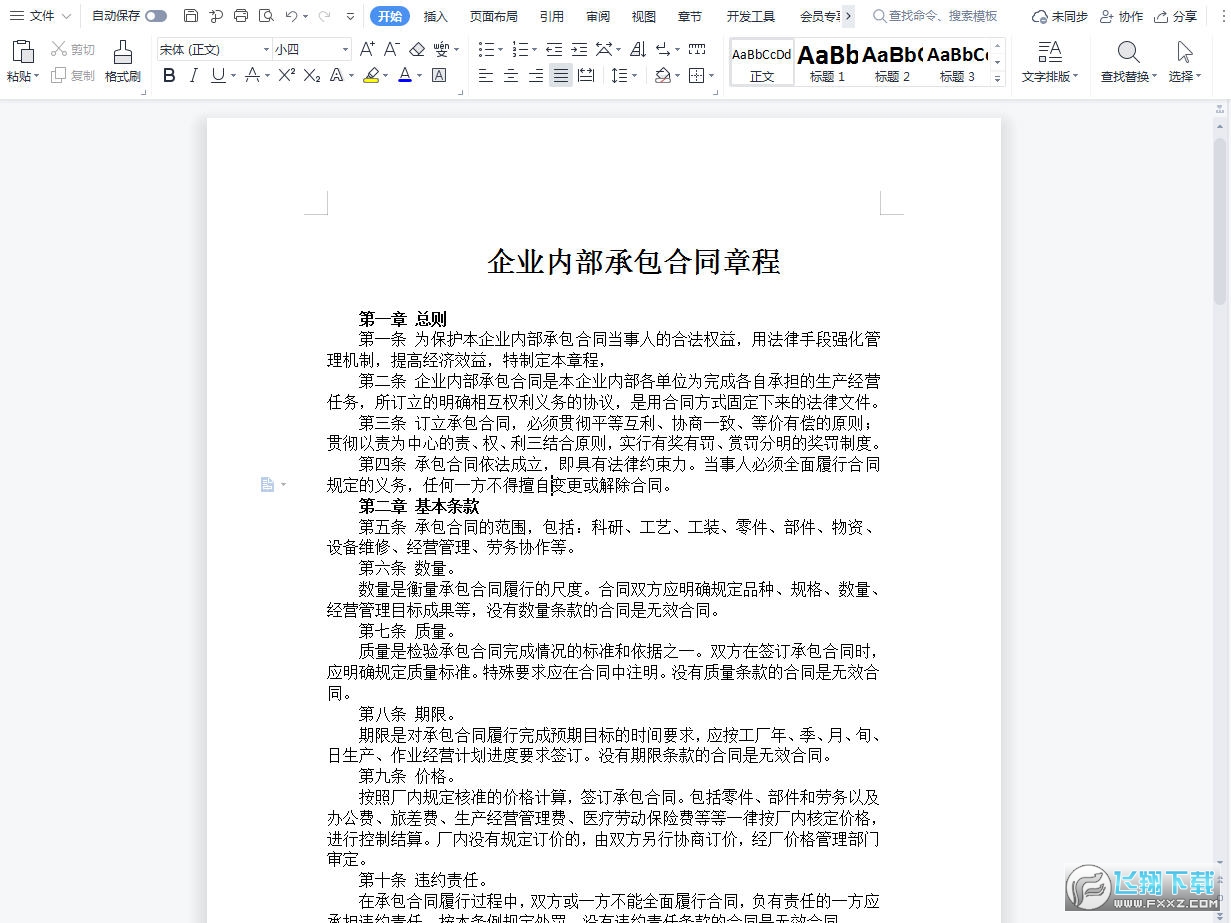Apply the 标题 2 style
The width and height of the screenshot is (1231, 923).
[x=892, y=62]
